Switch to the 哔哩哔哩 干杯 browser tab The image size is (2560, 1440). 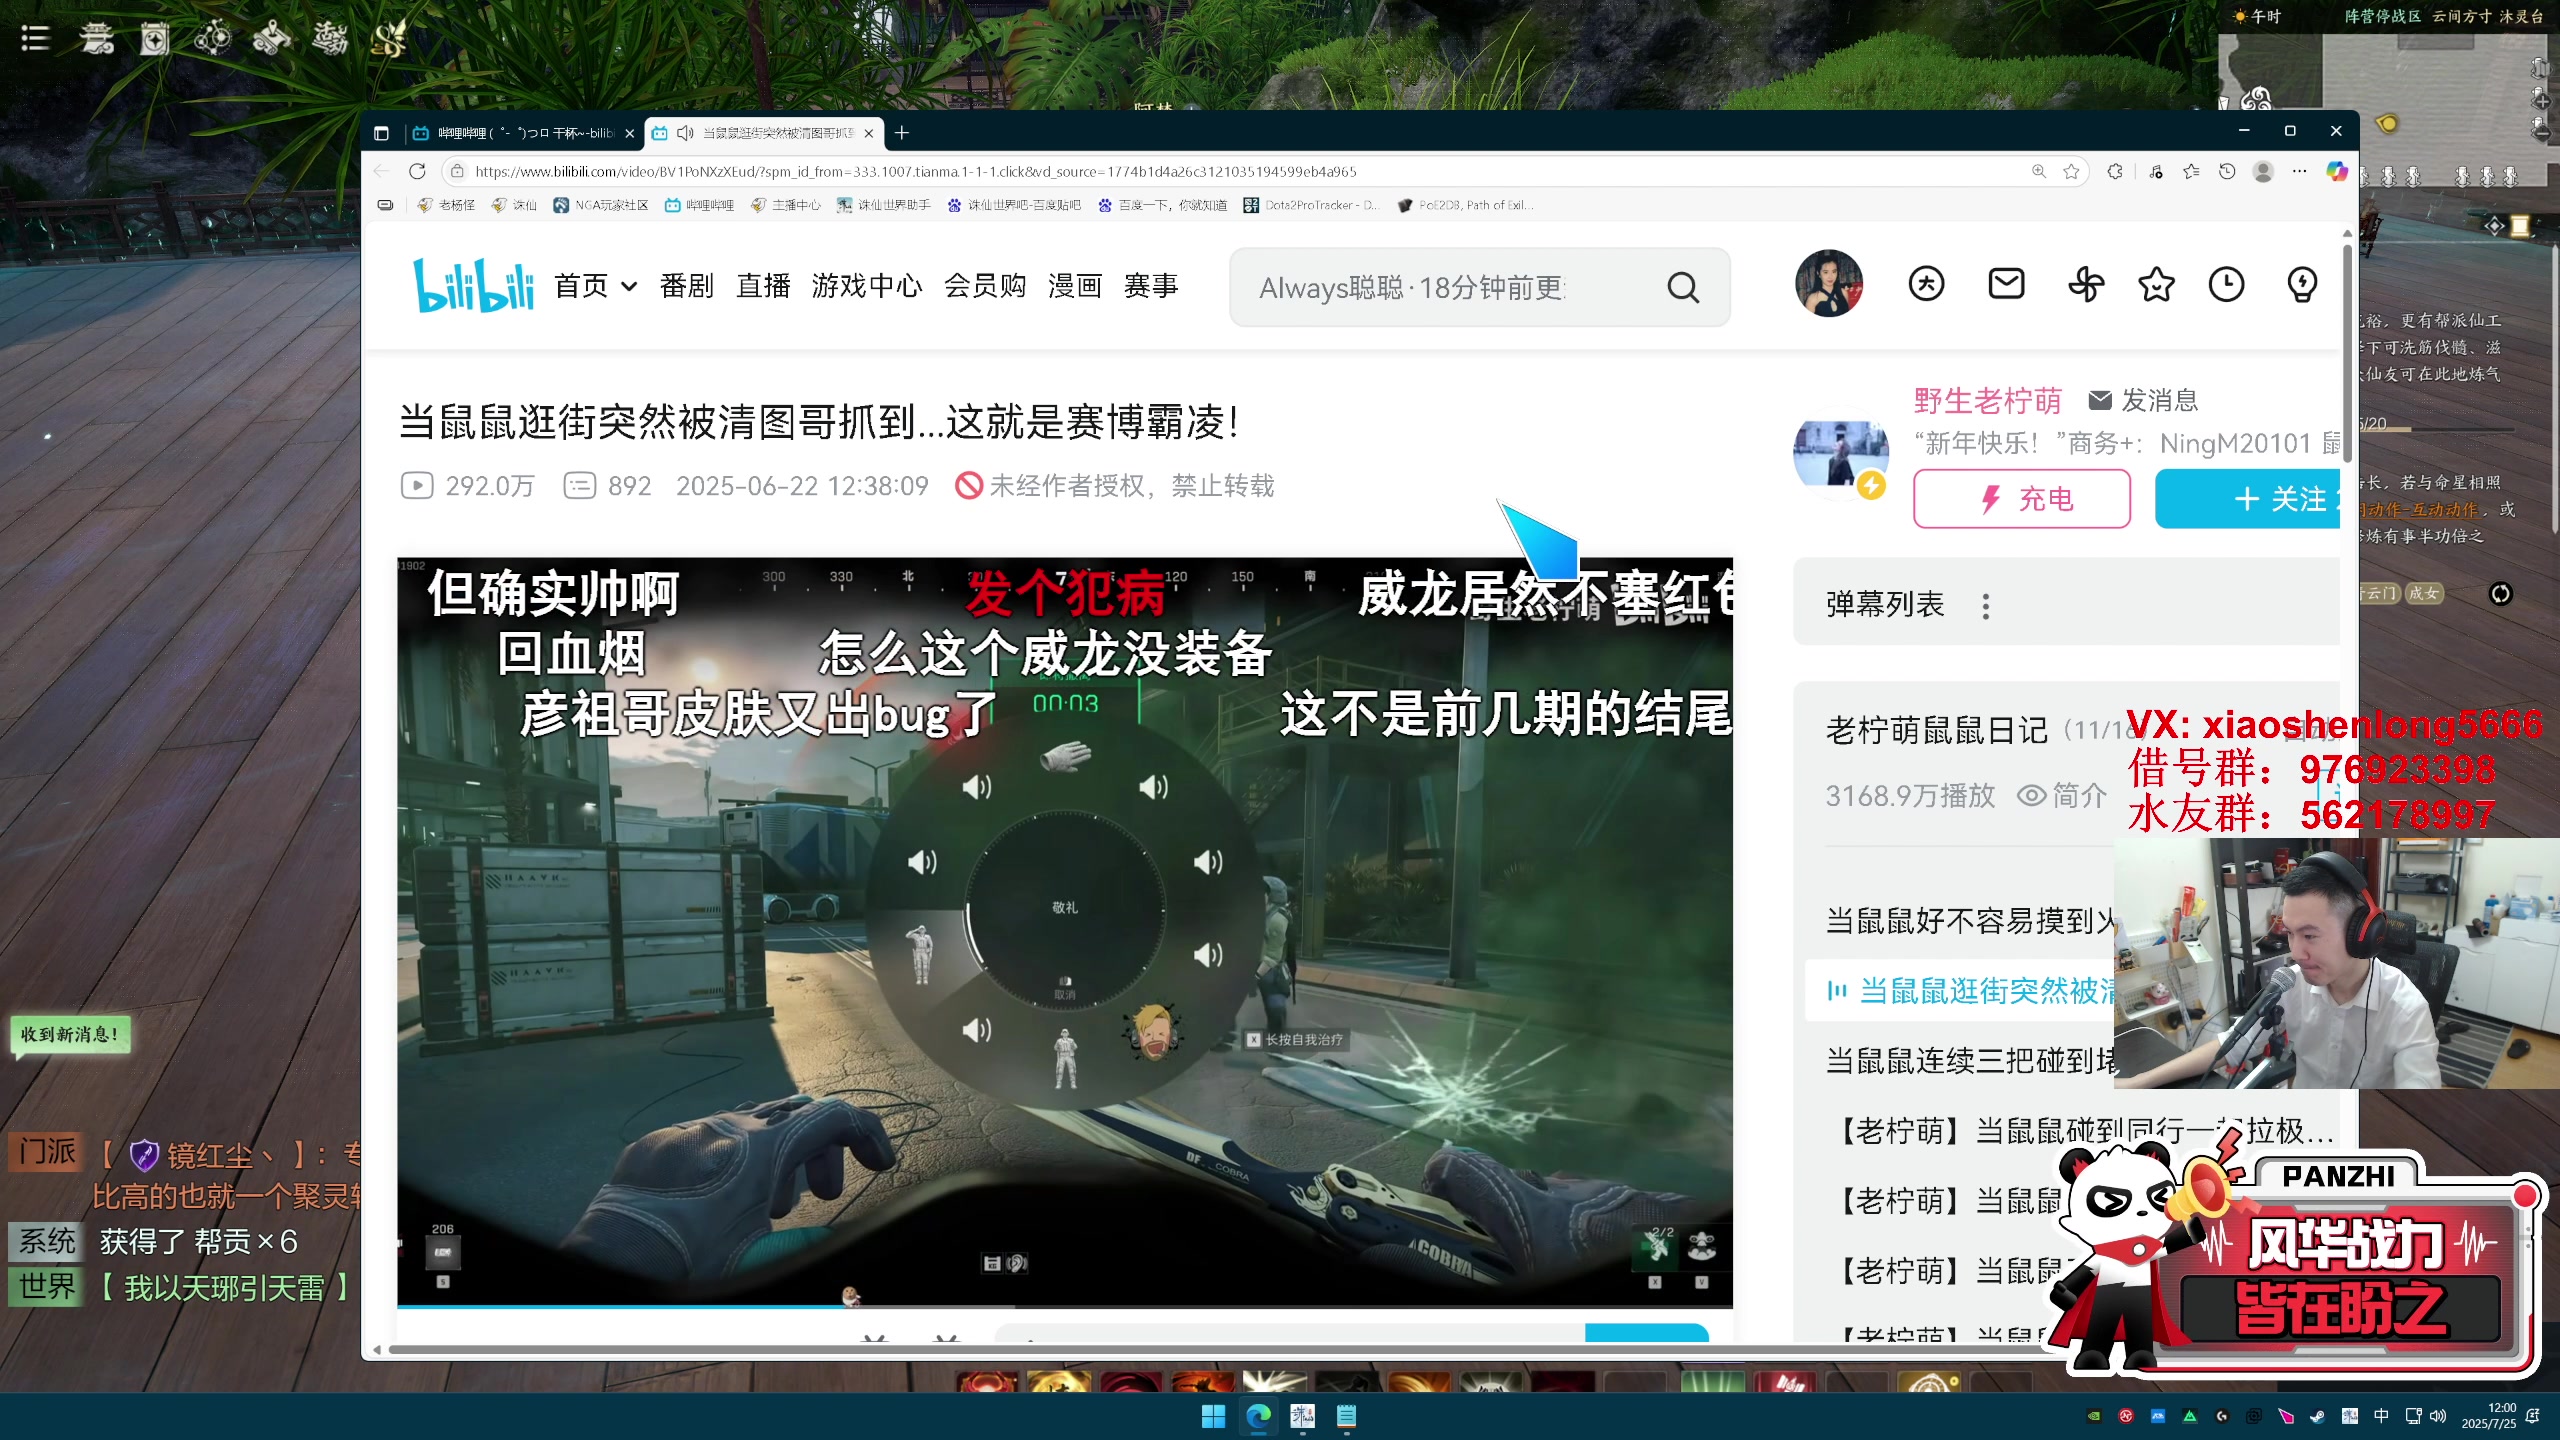[522, 133]
